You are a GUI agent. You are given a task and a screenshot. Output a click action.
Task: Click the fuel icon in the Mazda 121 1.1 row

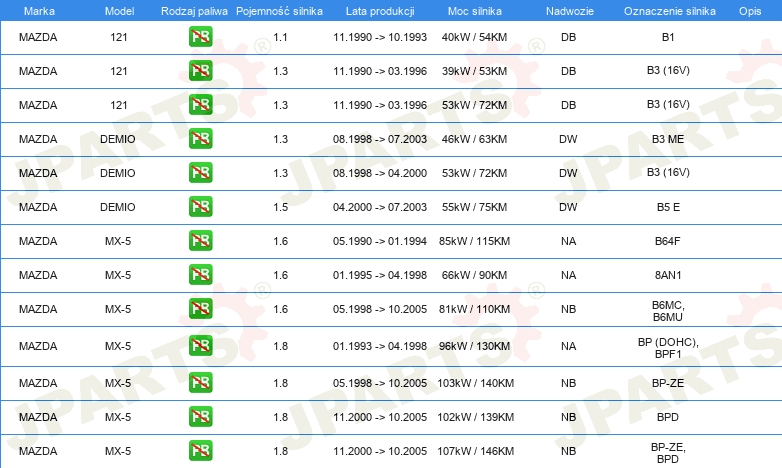(200, 37)
